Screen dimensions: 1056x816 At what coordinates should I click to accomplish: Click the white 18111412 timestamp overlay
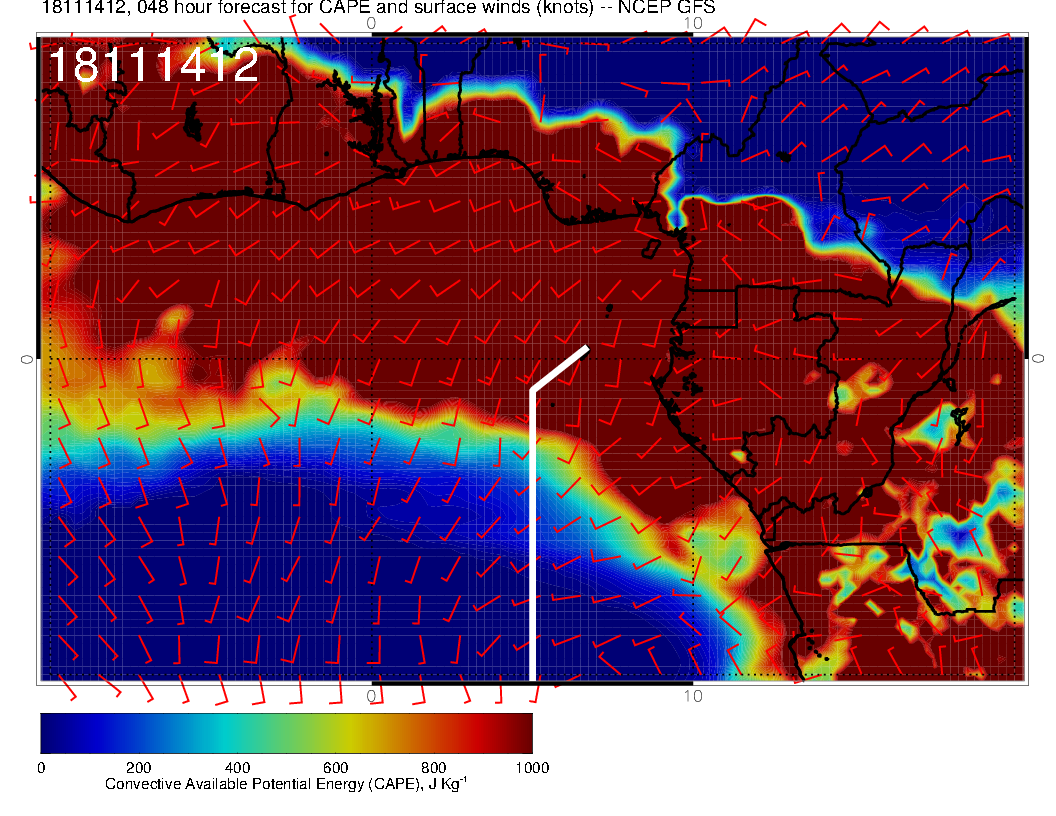(153, 66)
